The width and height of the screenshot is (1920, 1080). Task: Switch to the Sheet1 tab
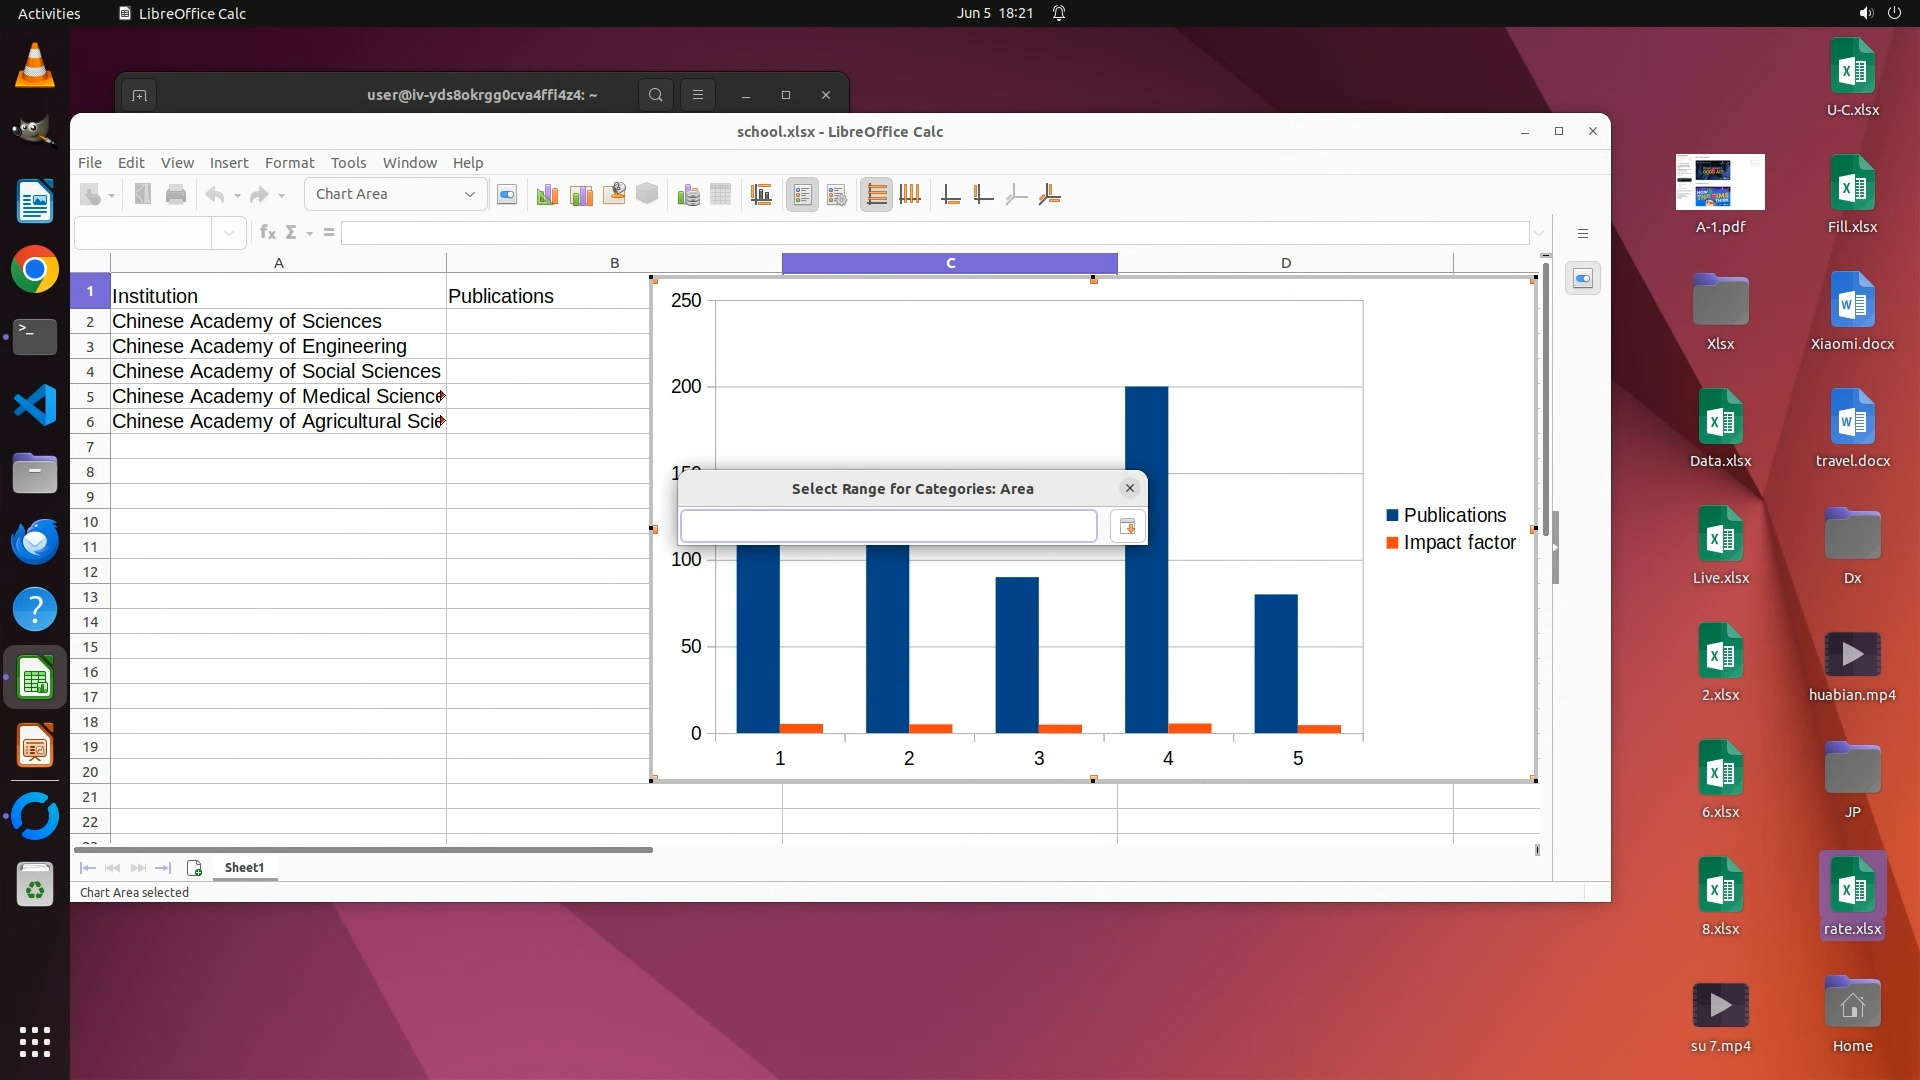pyautogui.click(x=244, y=868)
